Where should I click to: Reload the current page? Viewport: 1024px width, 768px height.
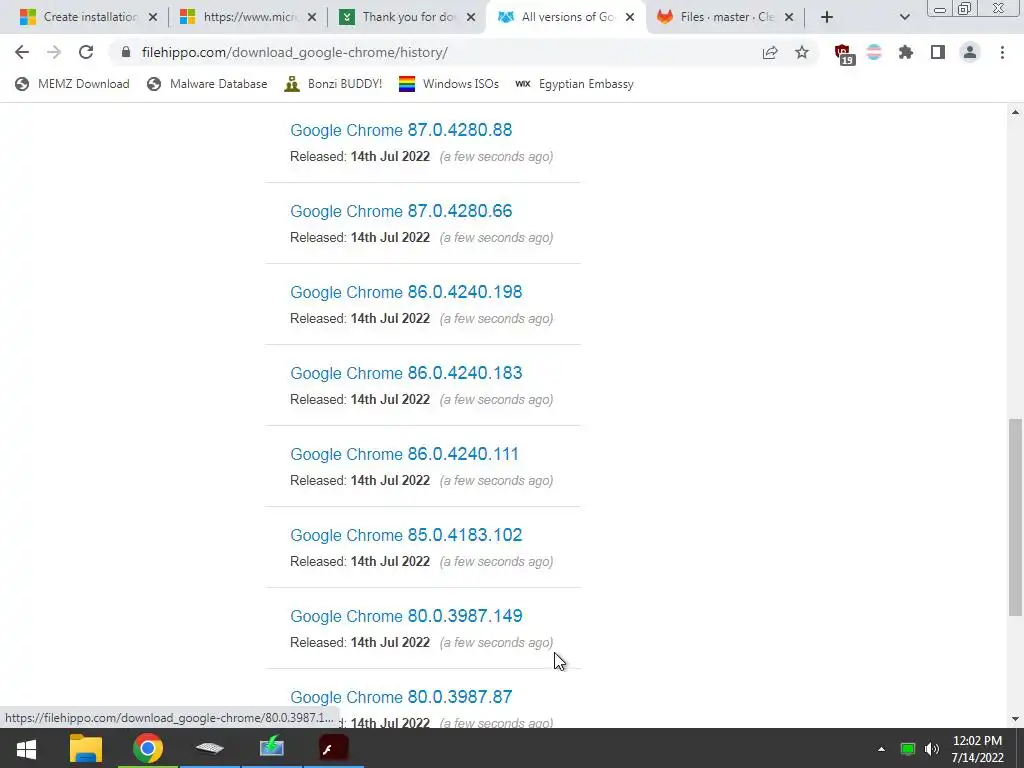coord(86,52)
